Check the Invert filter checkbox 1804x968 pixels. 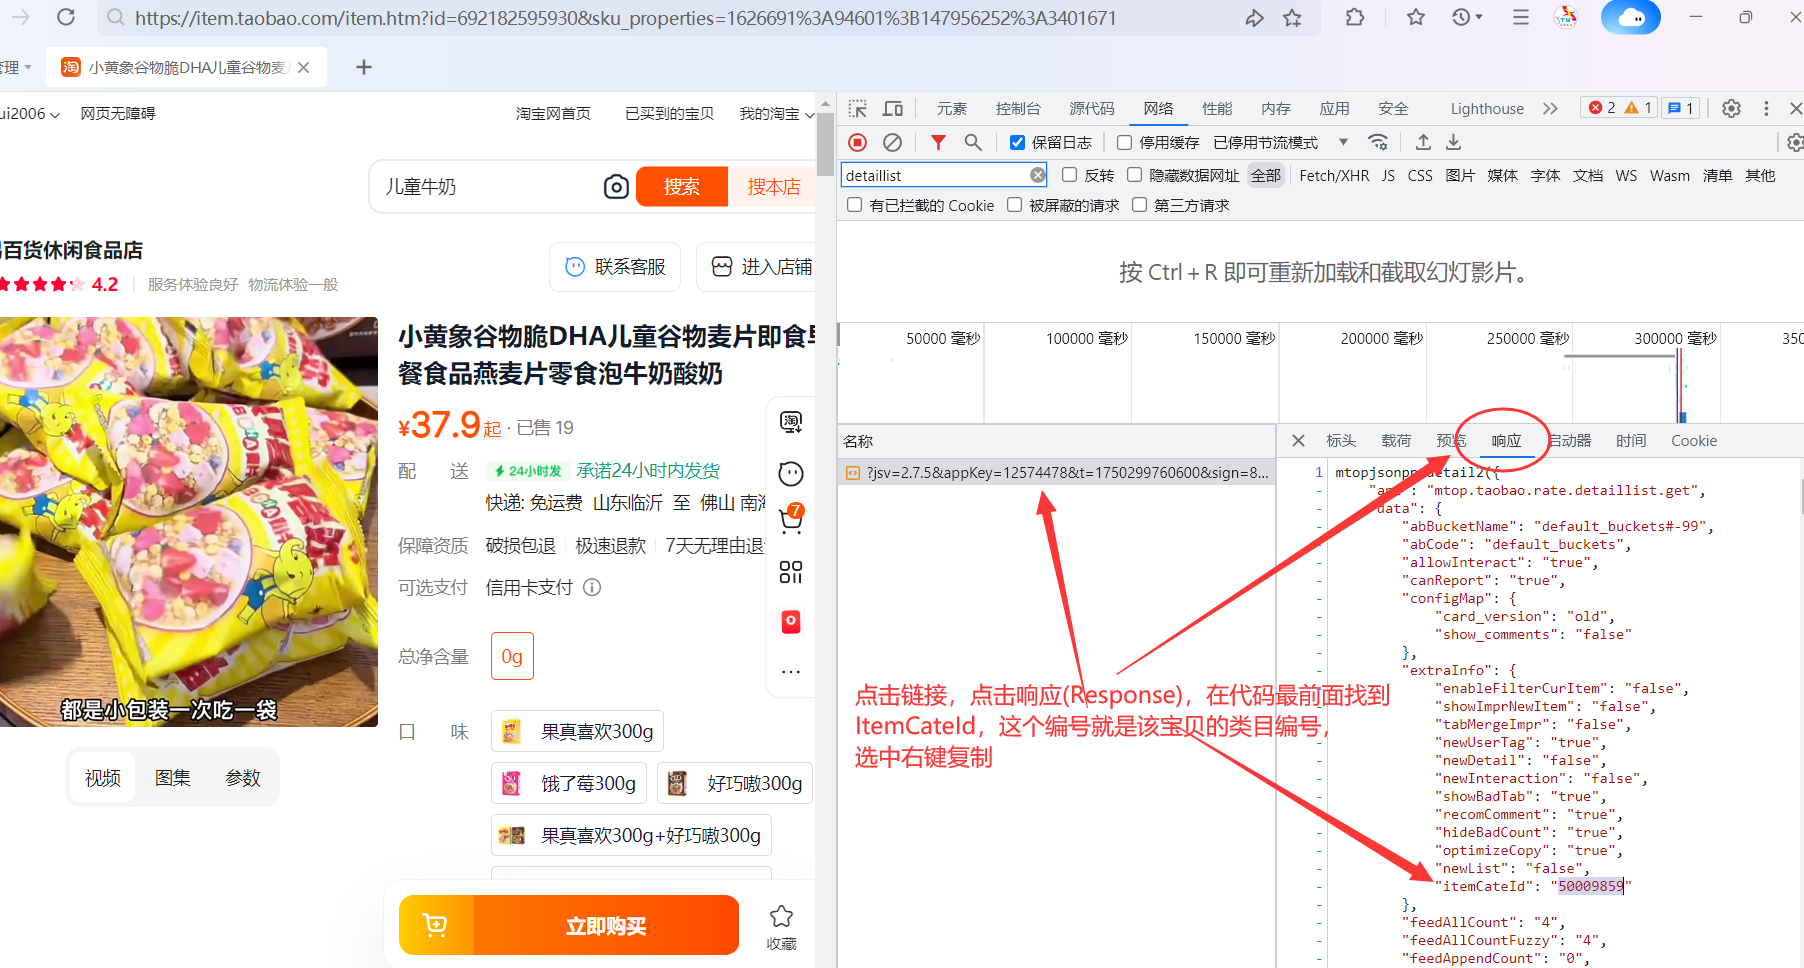[1069, 175]
